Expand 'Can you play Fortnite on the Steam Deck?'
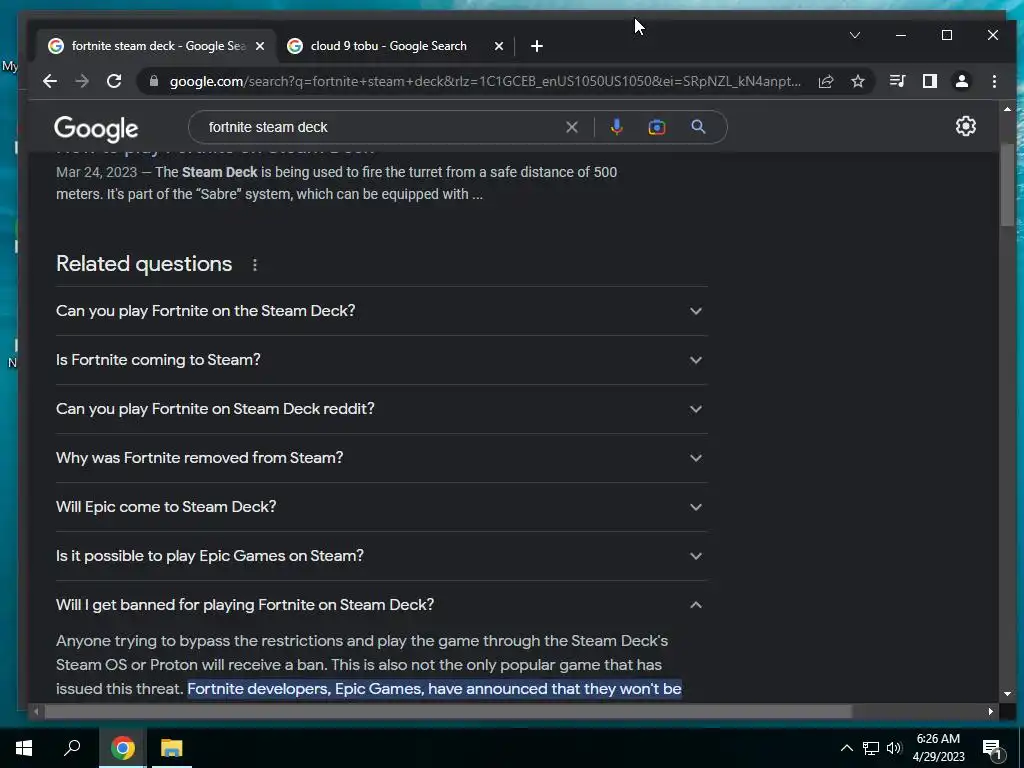Screen dimensions: 1024x768 tap(381, 311)
